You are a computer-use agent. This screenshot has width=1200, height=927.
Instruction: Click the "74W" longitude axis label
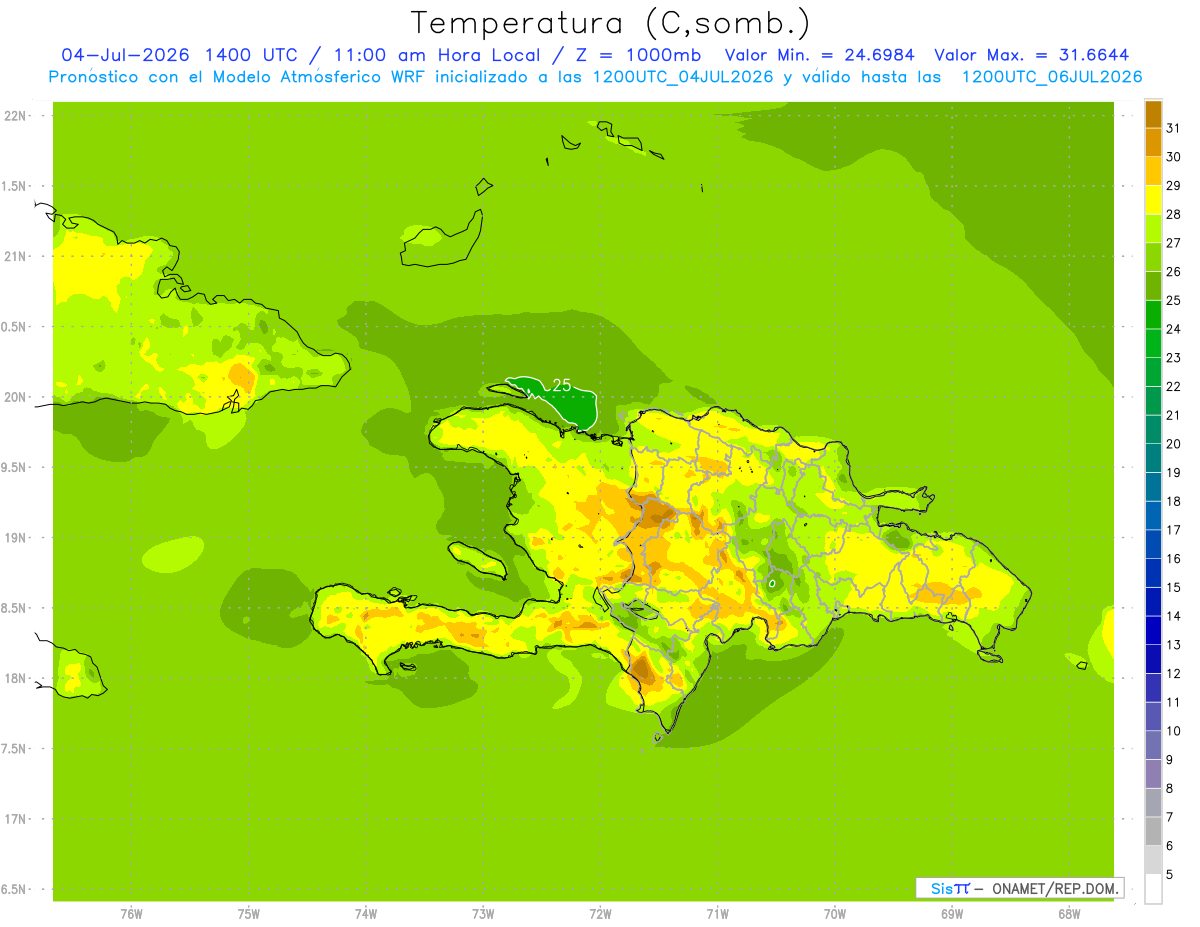point(366,914)
